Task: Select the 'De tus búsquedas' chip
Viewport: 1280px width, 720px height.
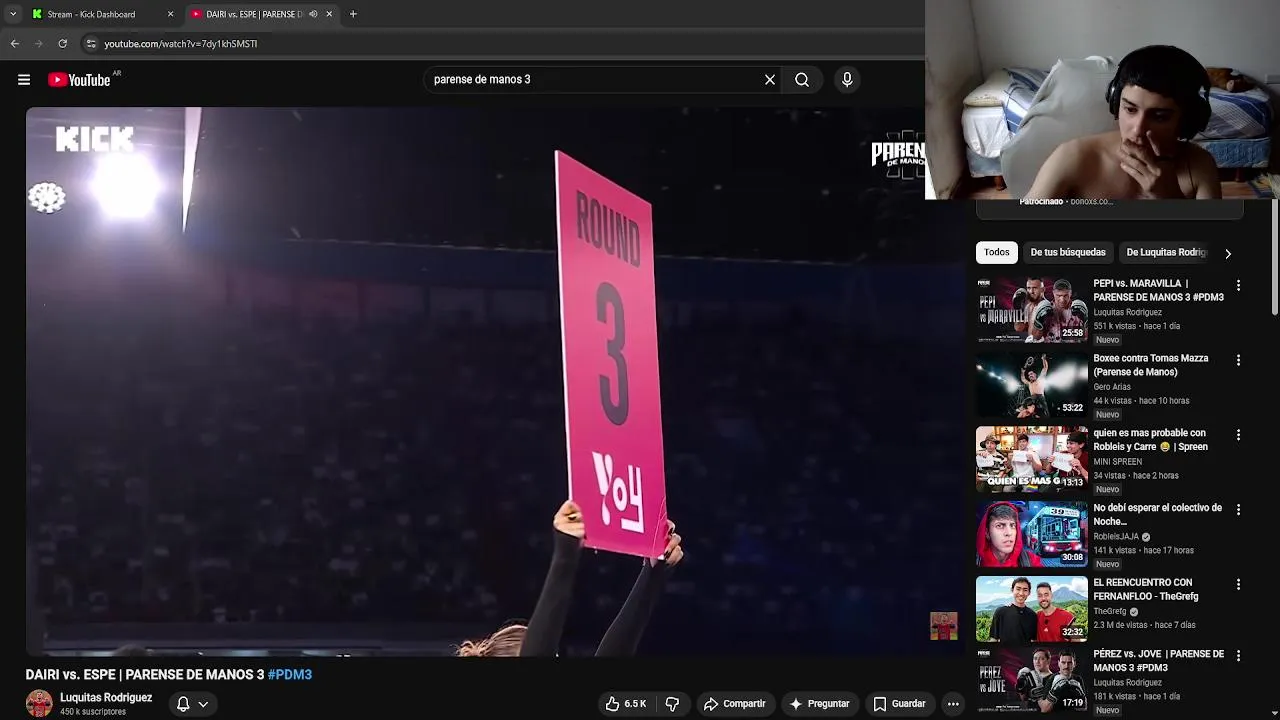Action: [1068, 253]
